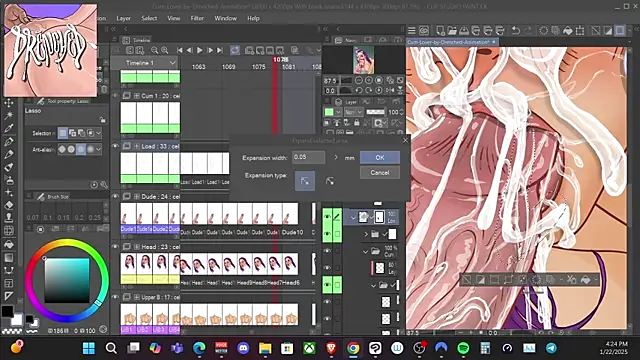Open the expansion width options arrow beside mm
The height and width of the screenshot is (360, 640).
tap(336, 158)
